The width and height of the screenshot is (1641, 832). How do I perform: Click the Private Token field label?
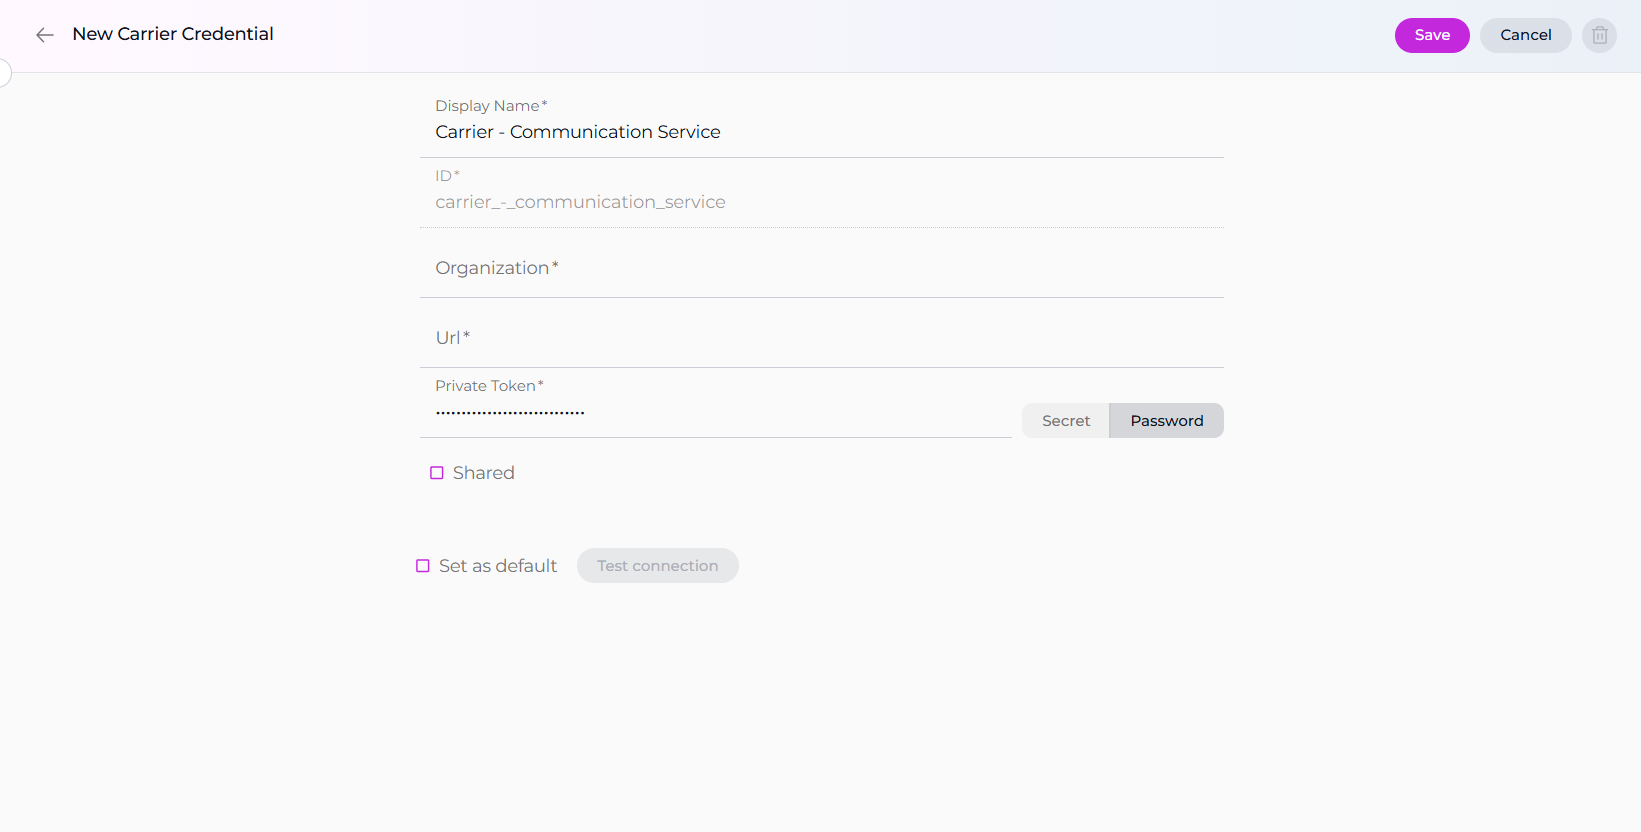point(488,386)
